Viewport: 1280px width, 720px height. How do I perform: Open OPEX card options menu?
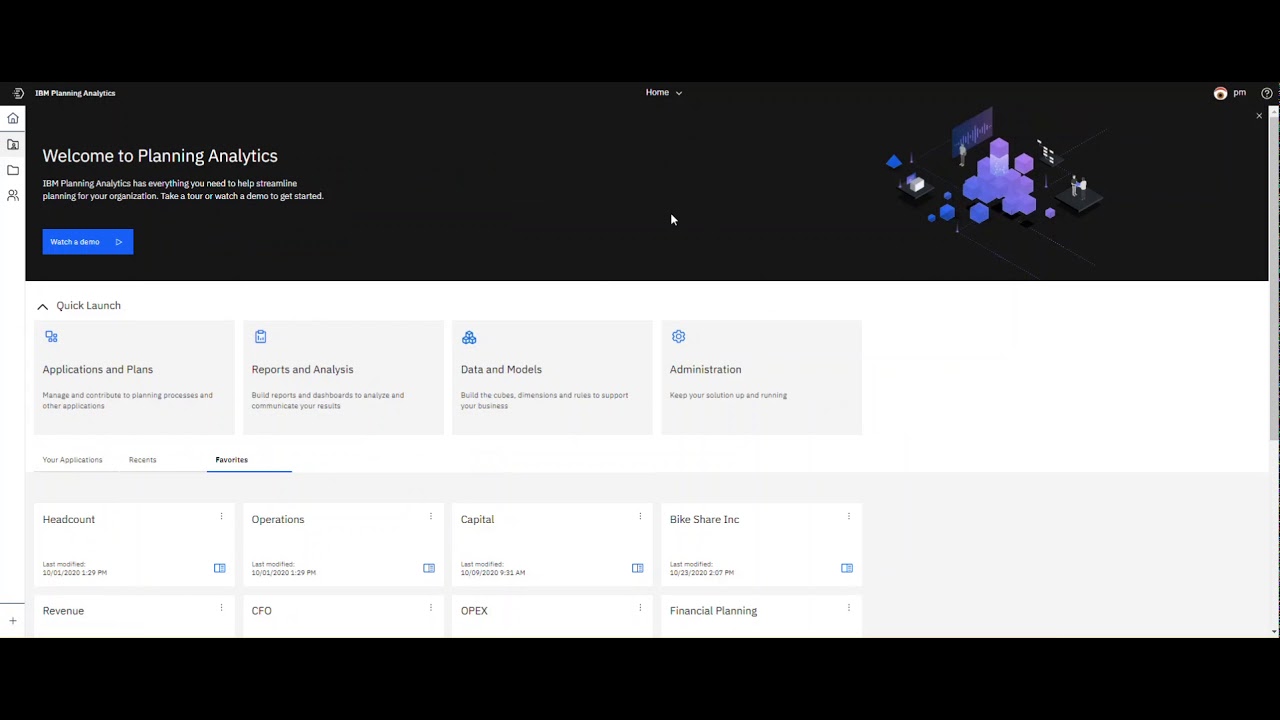click(640, 608)
